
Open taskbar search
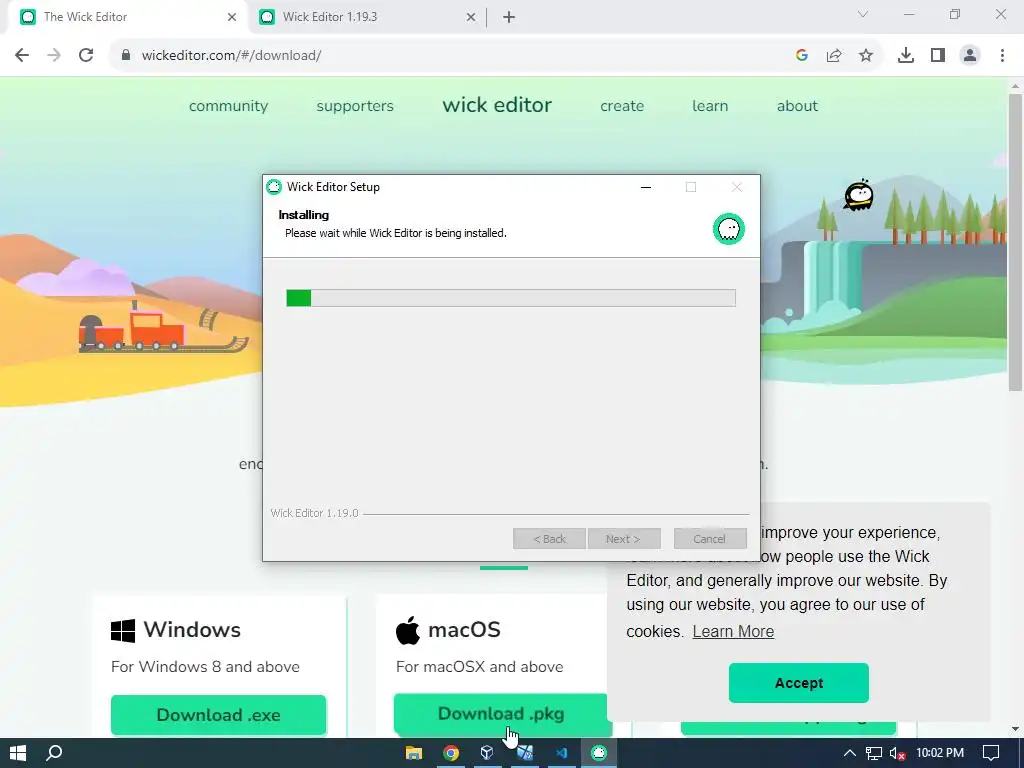coord(54,753)
